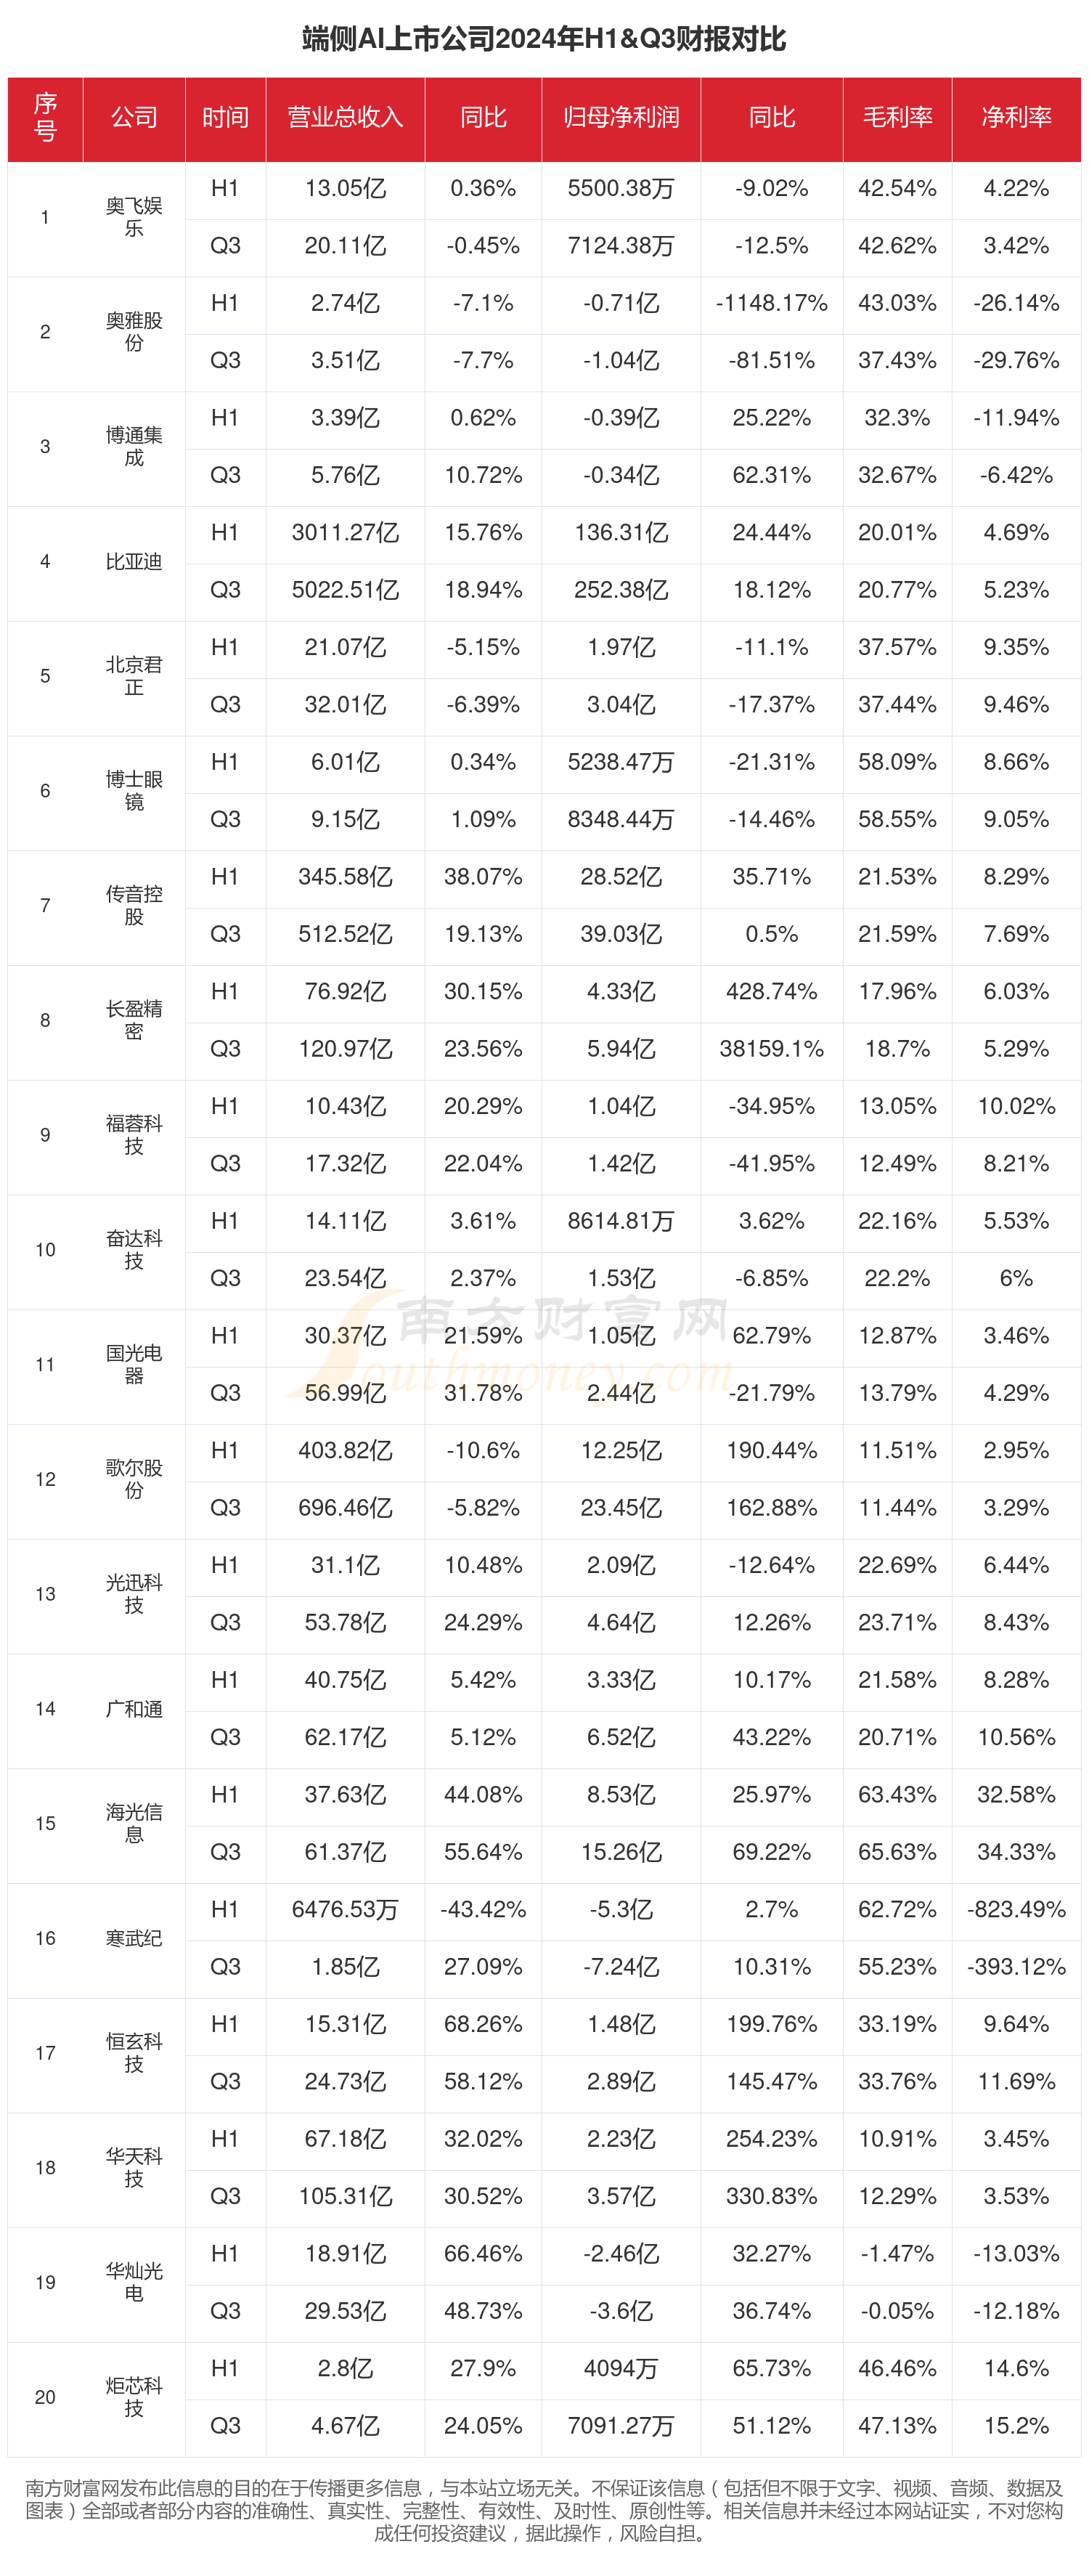Select the 炬芯科技 company name

pyautogui.click(x=134, y=2397)
